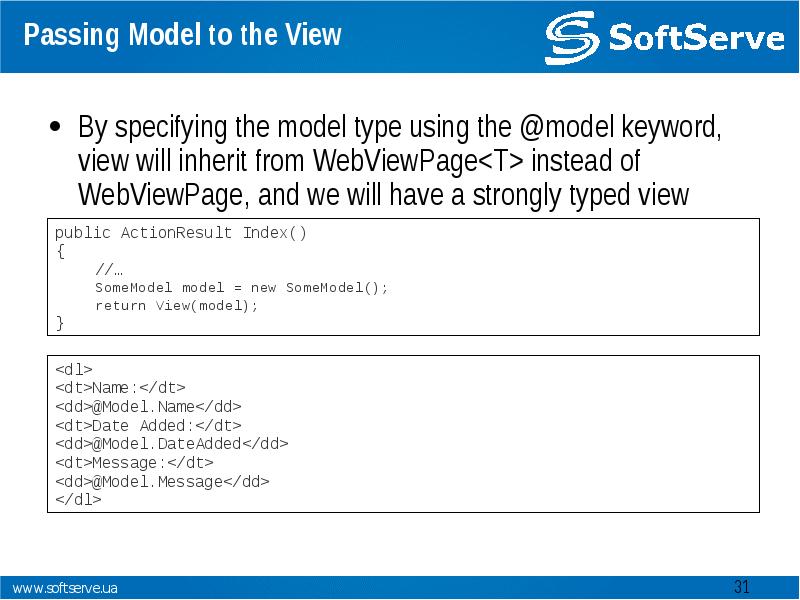The width and height of the screenshot is (800, 600).
Task: Click the SomeModel model = new SomeModel(); line
Action: pos(241,288)
